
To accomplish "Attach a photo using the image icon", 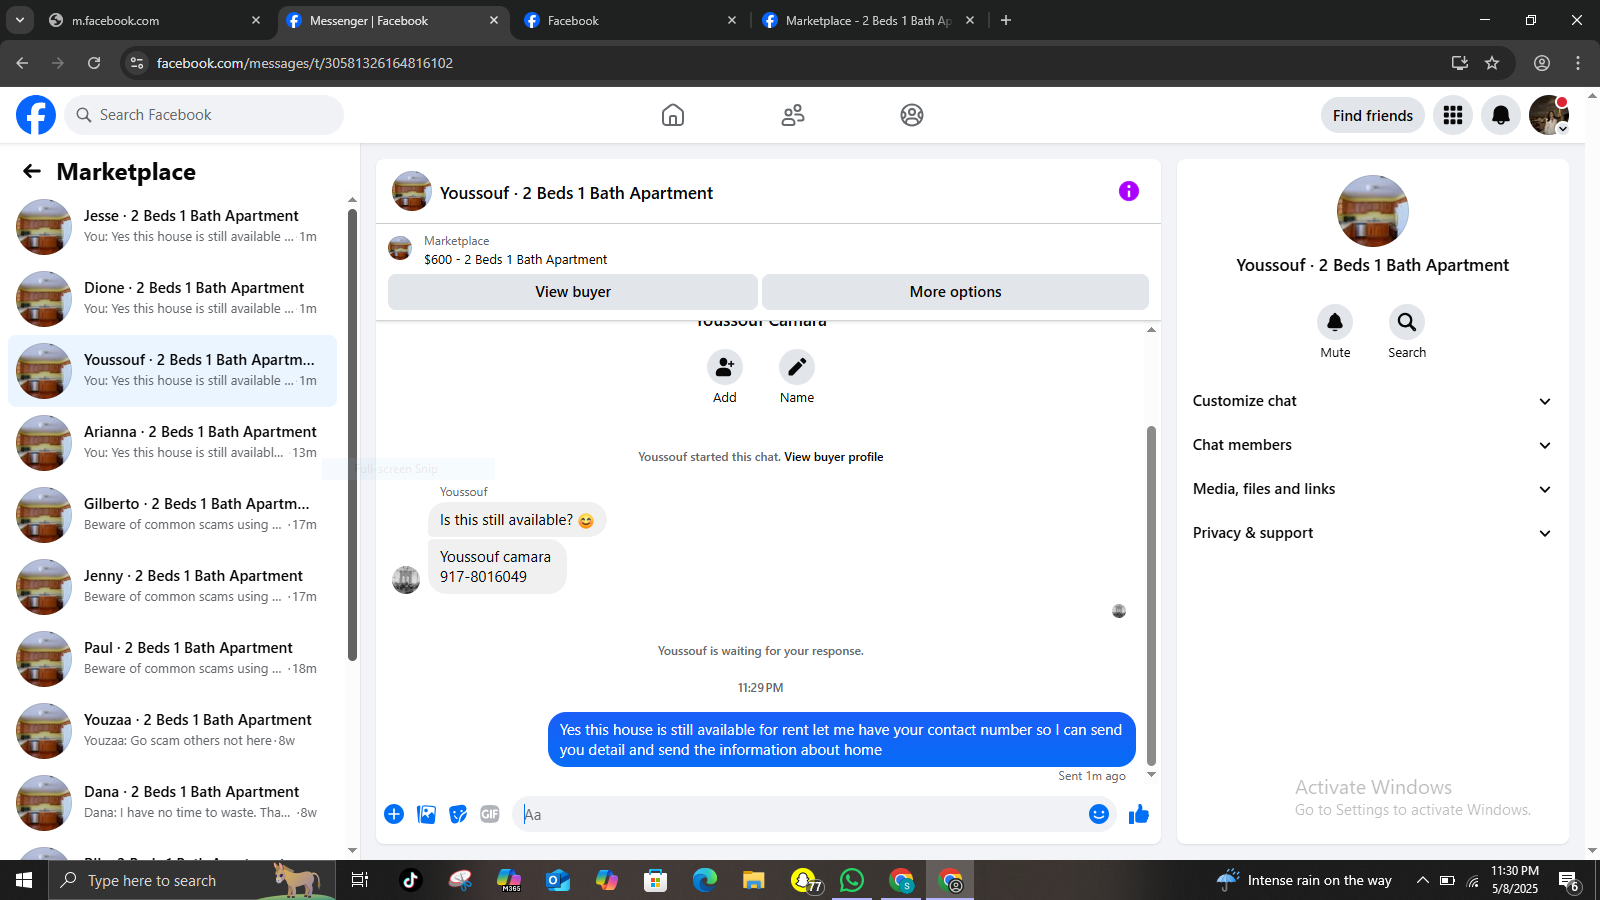I will click(x=427, y=814).
